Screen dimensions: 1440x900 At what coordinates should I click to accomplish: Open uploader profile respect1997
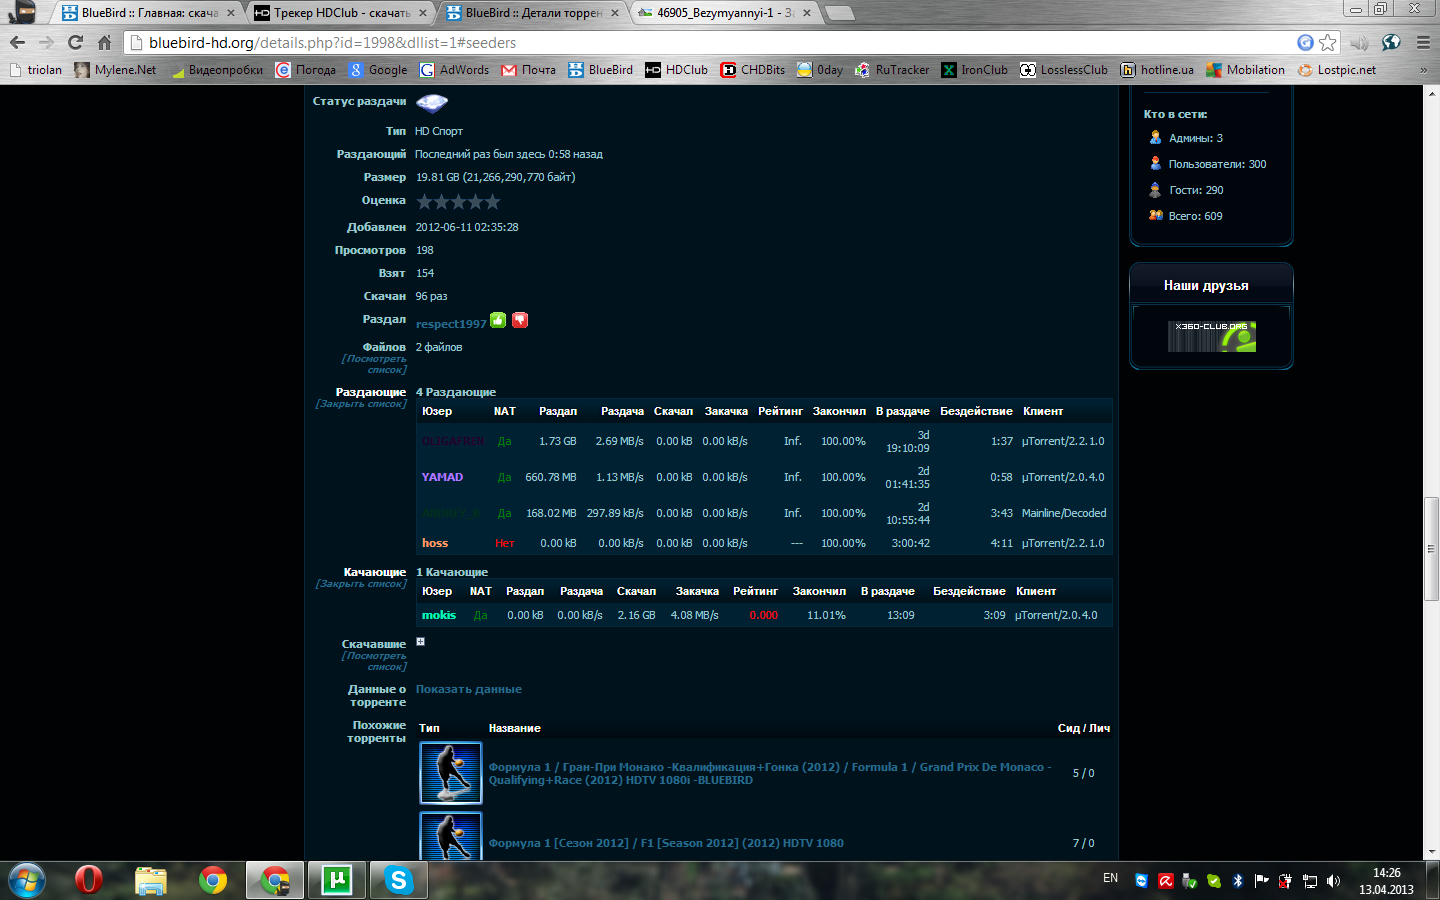coord(451,324)
